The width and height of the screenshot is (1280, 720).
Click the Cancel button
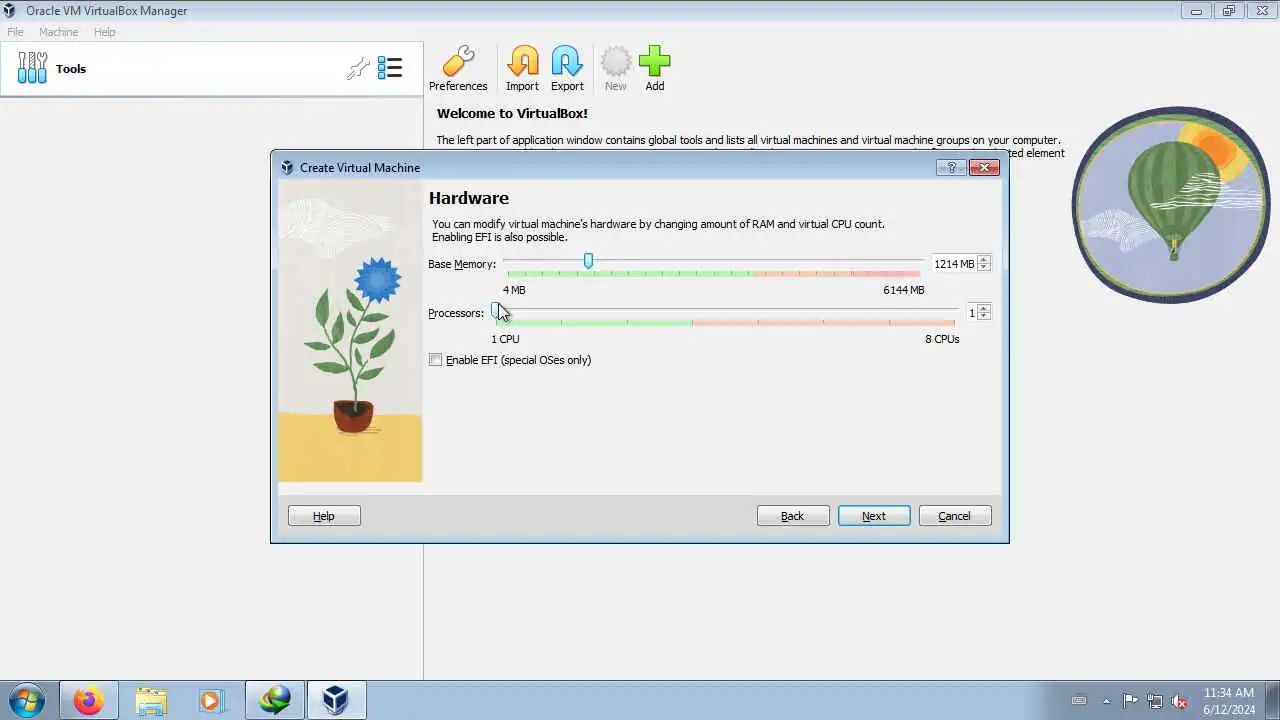pyautogui.click(x=955, y=516)
